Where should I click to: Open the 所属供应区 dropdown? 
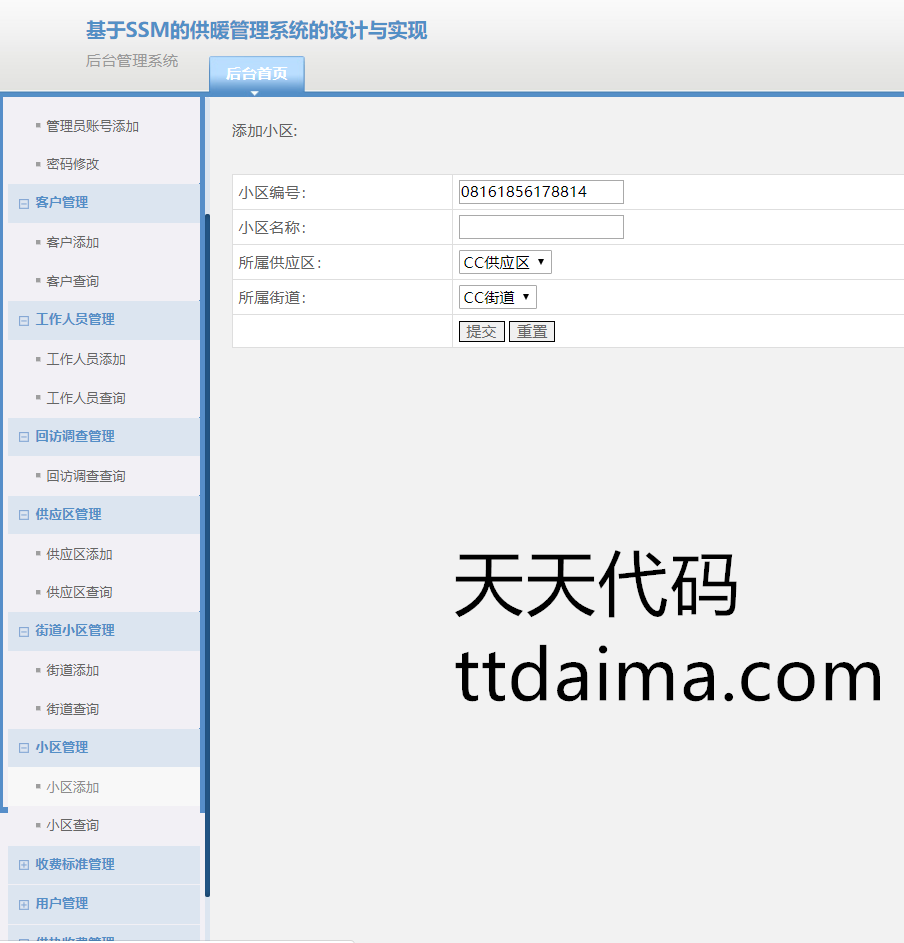[x=505, y=262]
